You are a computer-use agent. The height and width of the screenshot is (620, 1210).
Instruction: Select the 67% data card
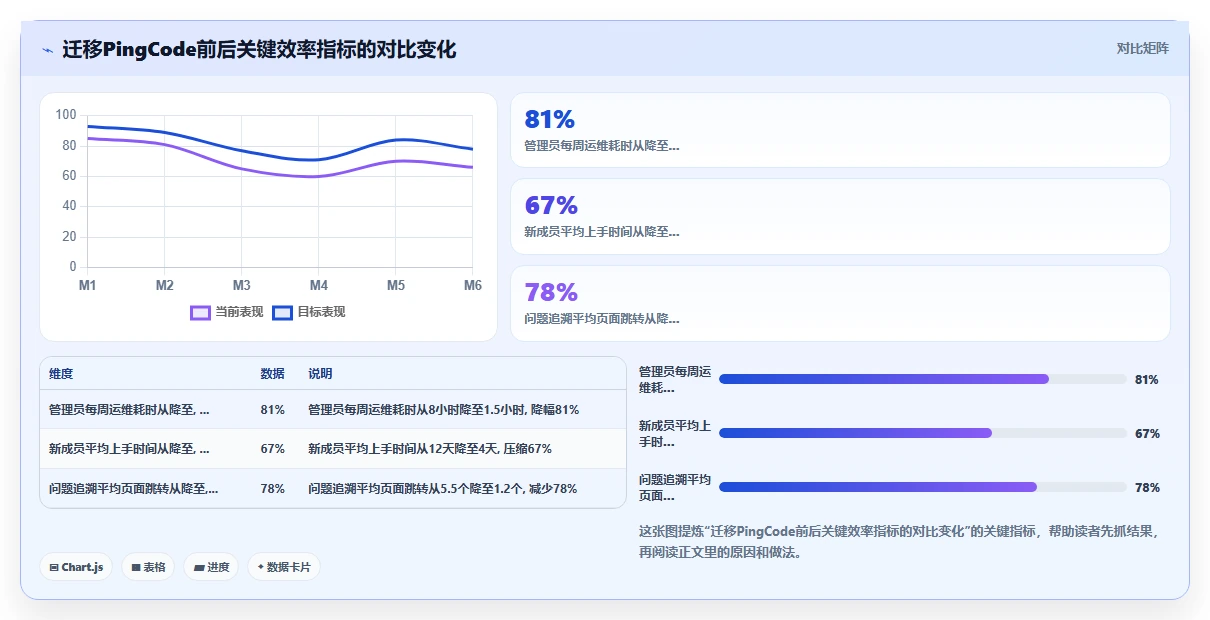point(840,217)
